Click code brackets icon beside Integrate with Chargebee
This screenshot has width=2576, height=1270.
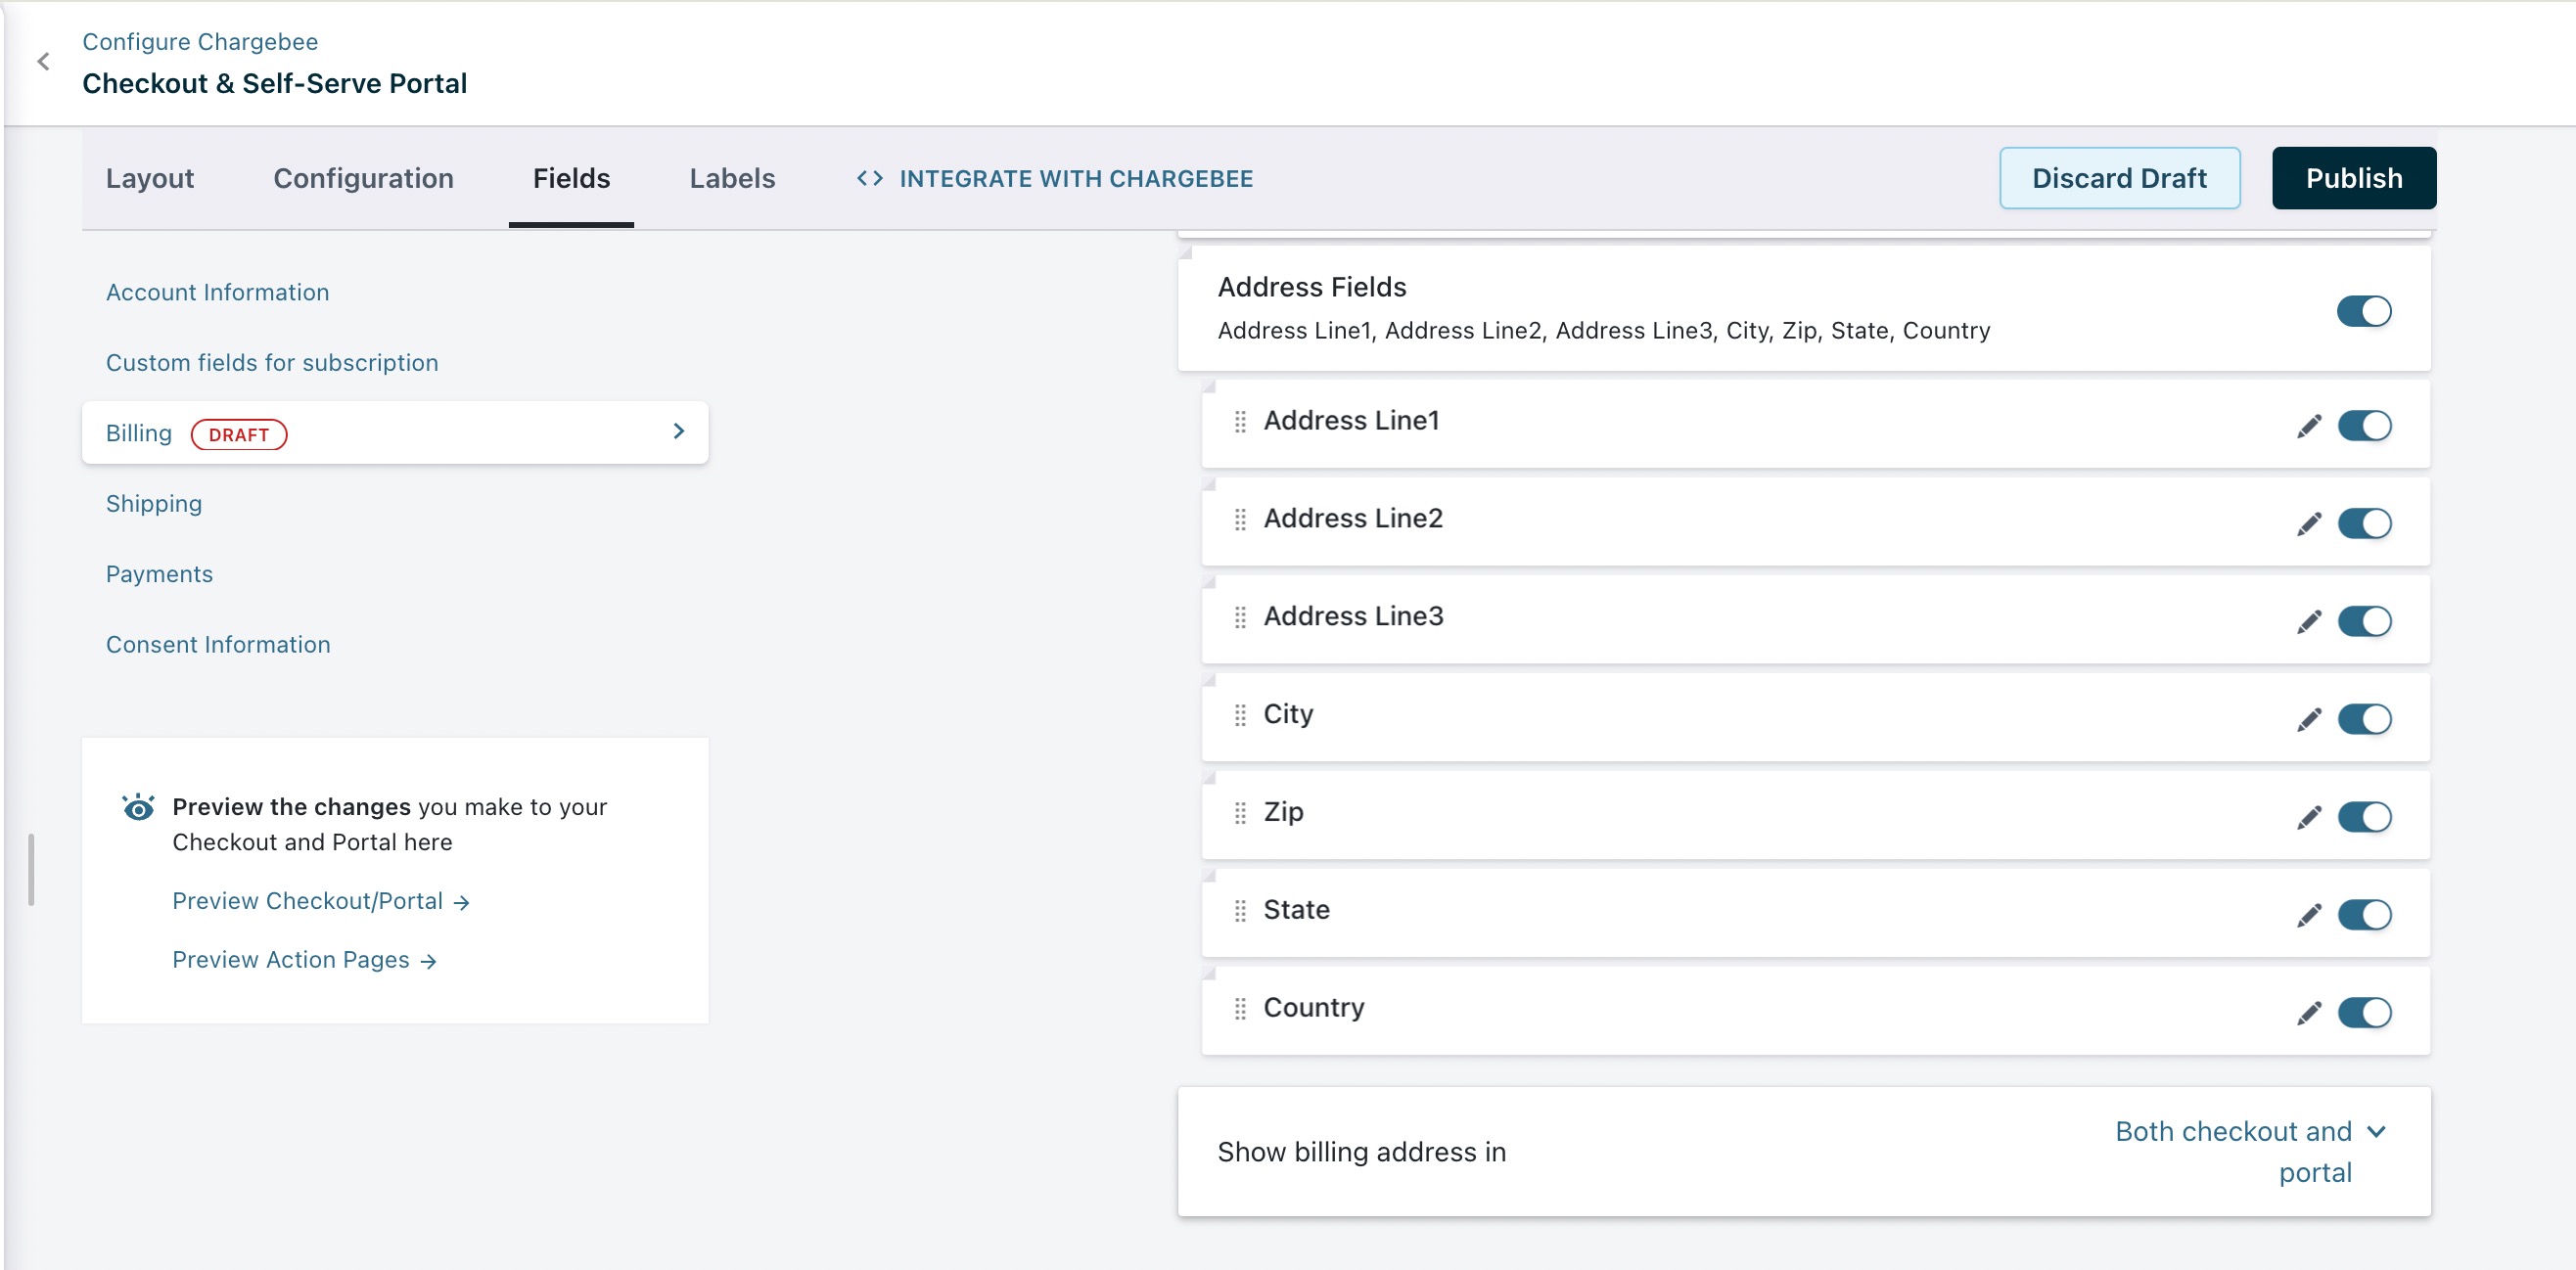coord(869,179)
